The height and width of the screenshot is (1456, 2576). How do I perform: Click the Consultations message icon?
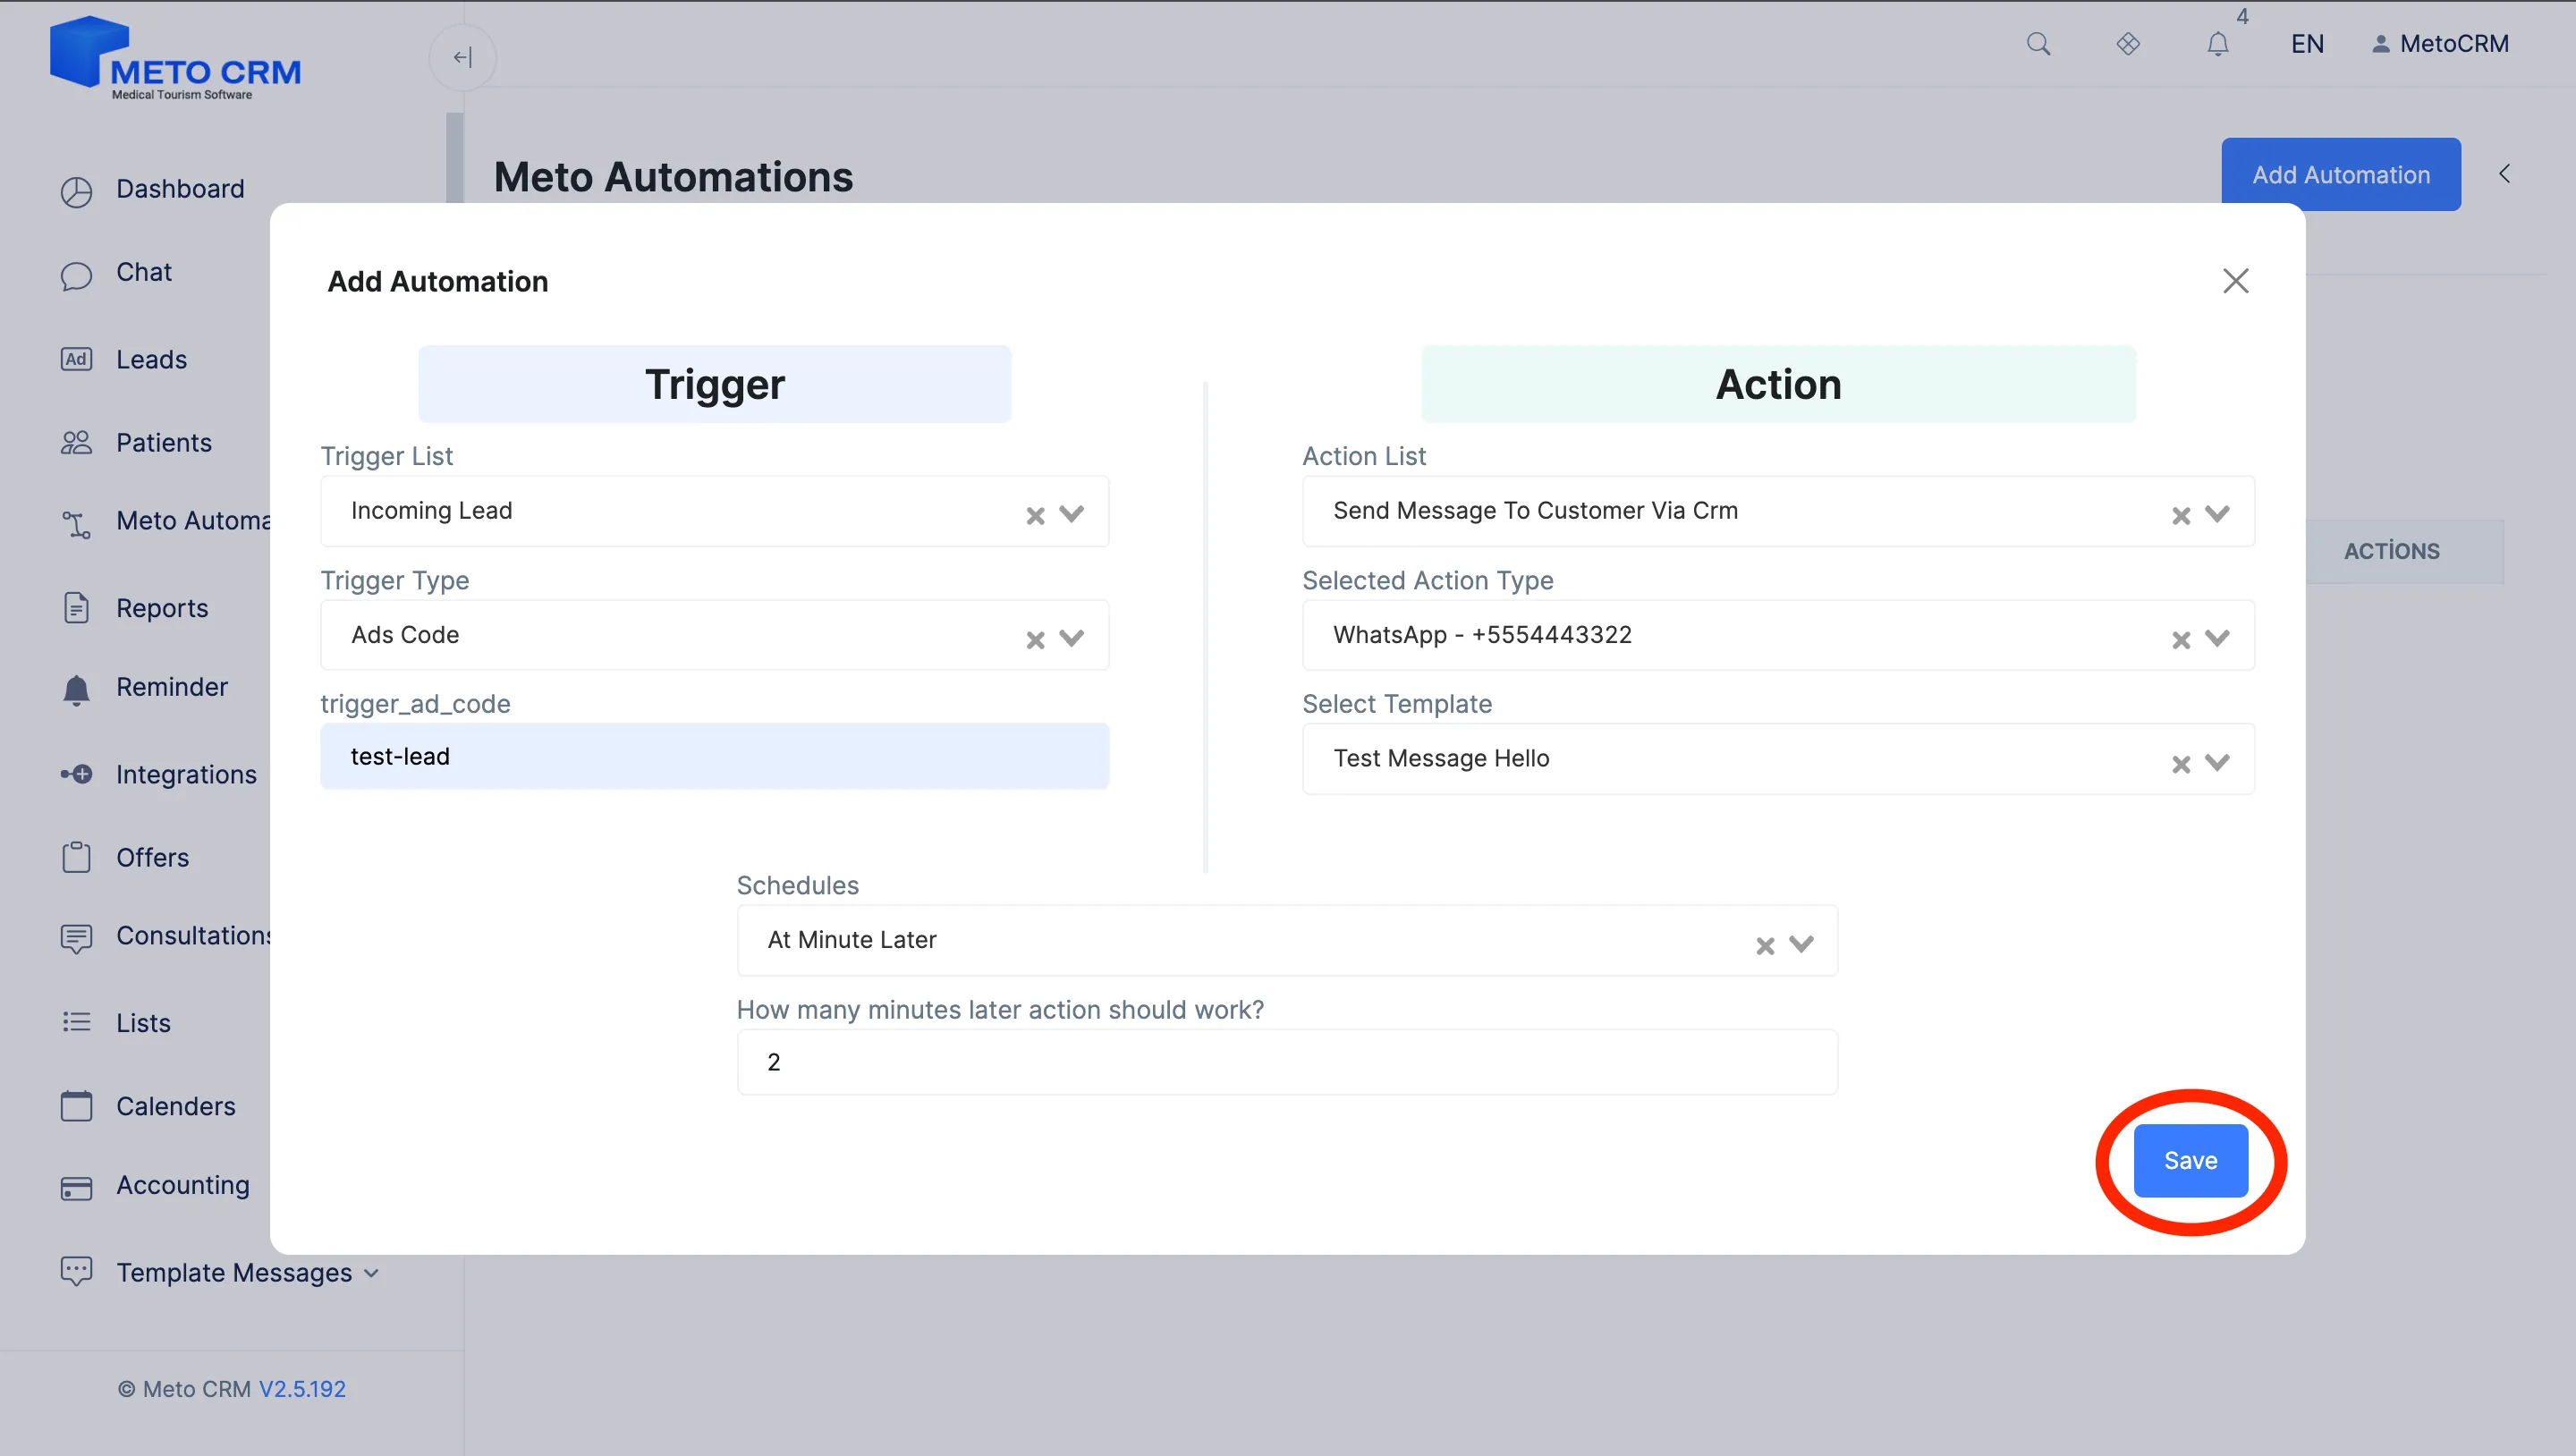coord(76,938)
